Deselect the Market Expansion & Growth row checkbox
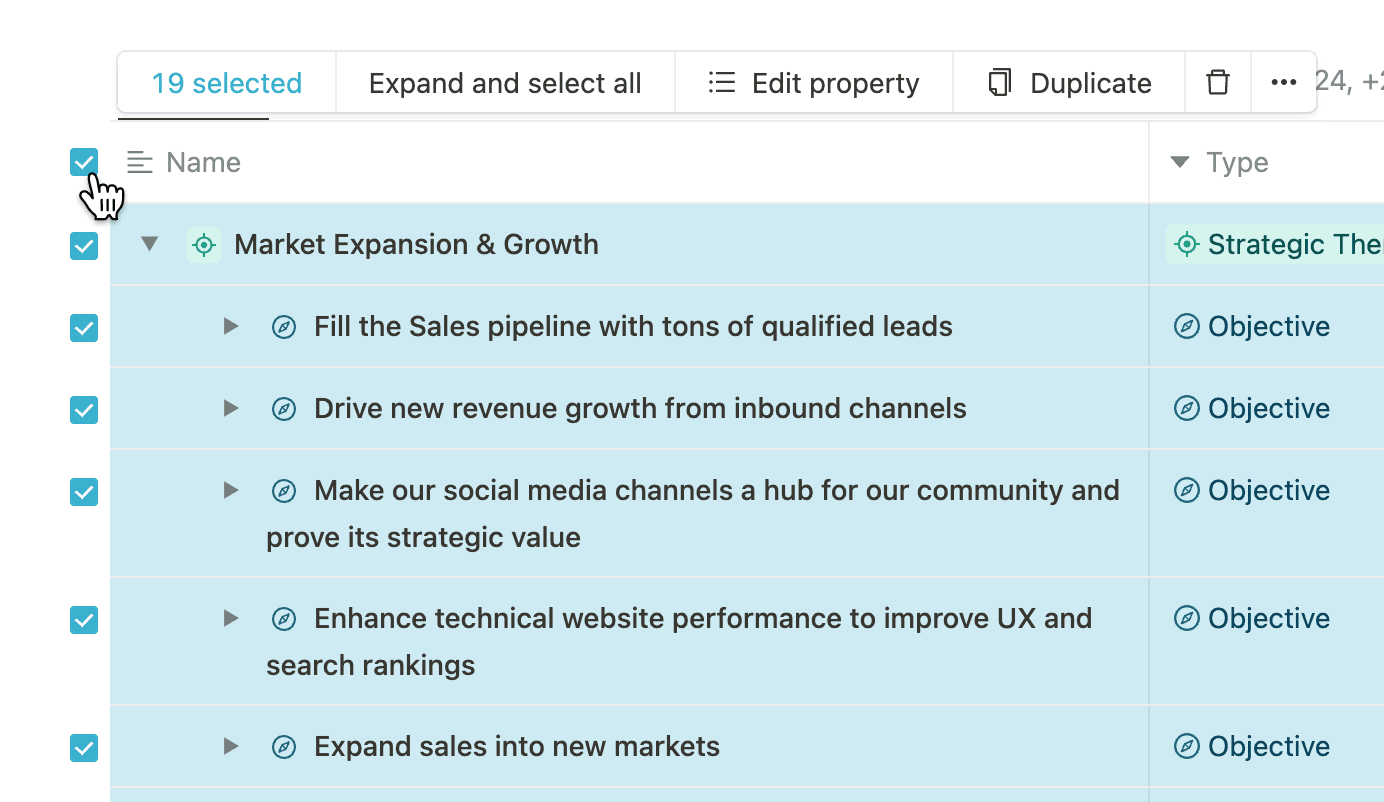The image size is (1384, 802). 84,246
